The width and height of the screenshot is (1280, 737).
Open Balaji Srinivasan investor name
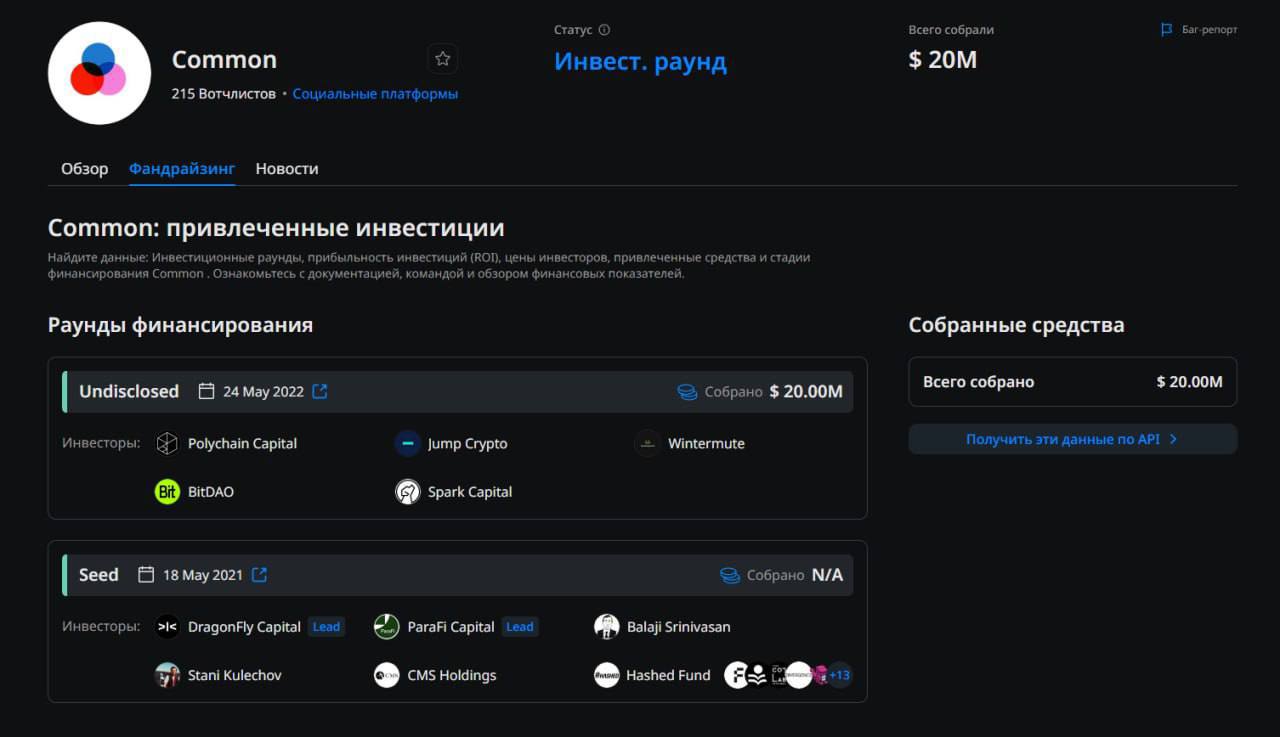(679, 627)
